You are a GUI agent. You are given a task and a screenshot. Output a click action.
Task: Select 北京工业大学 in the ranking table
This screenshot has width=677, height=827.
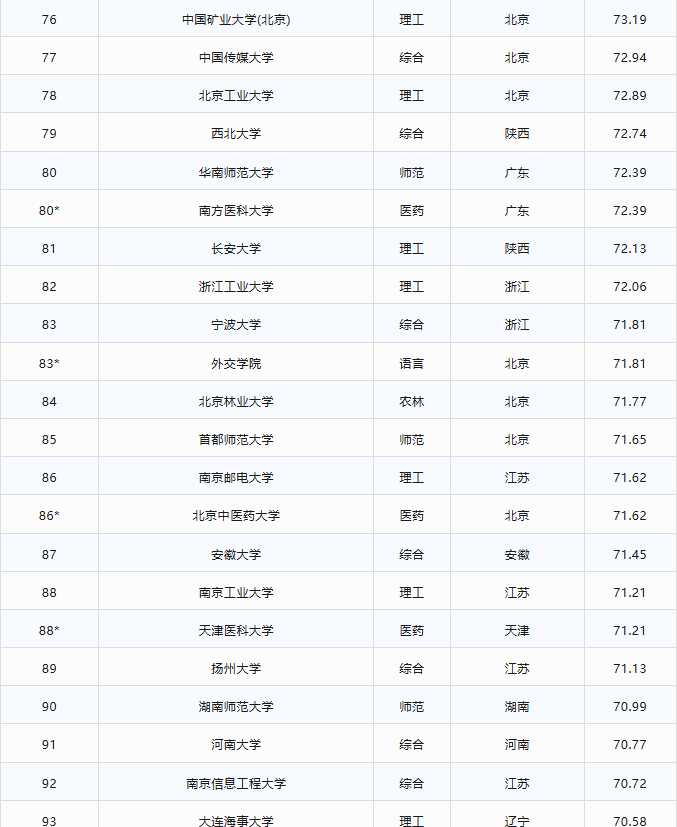pos(236,96)
